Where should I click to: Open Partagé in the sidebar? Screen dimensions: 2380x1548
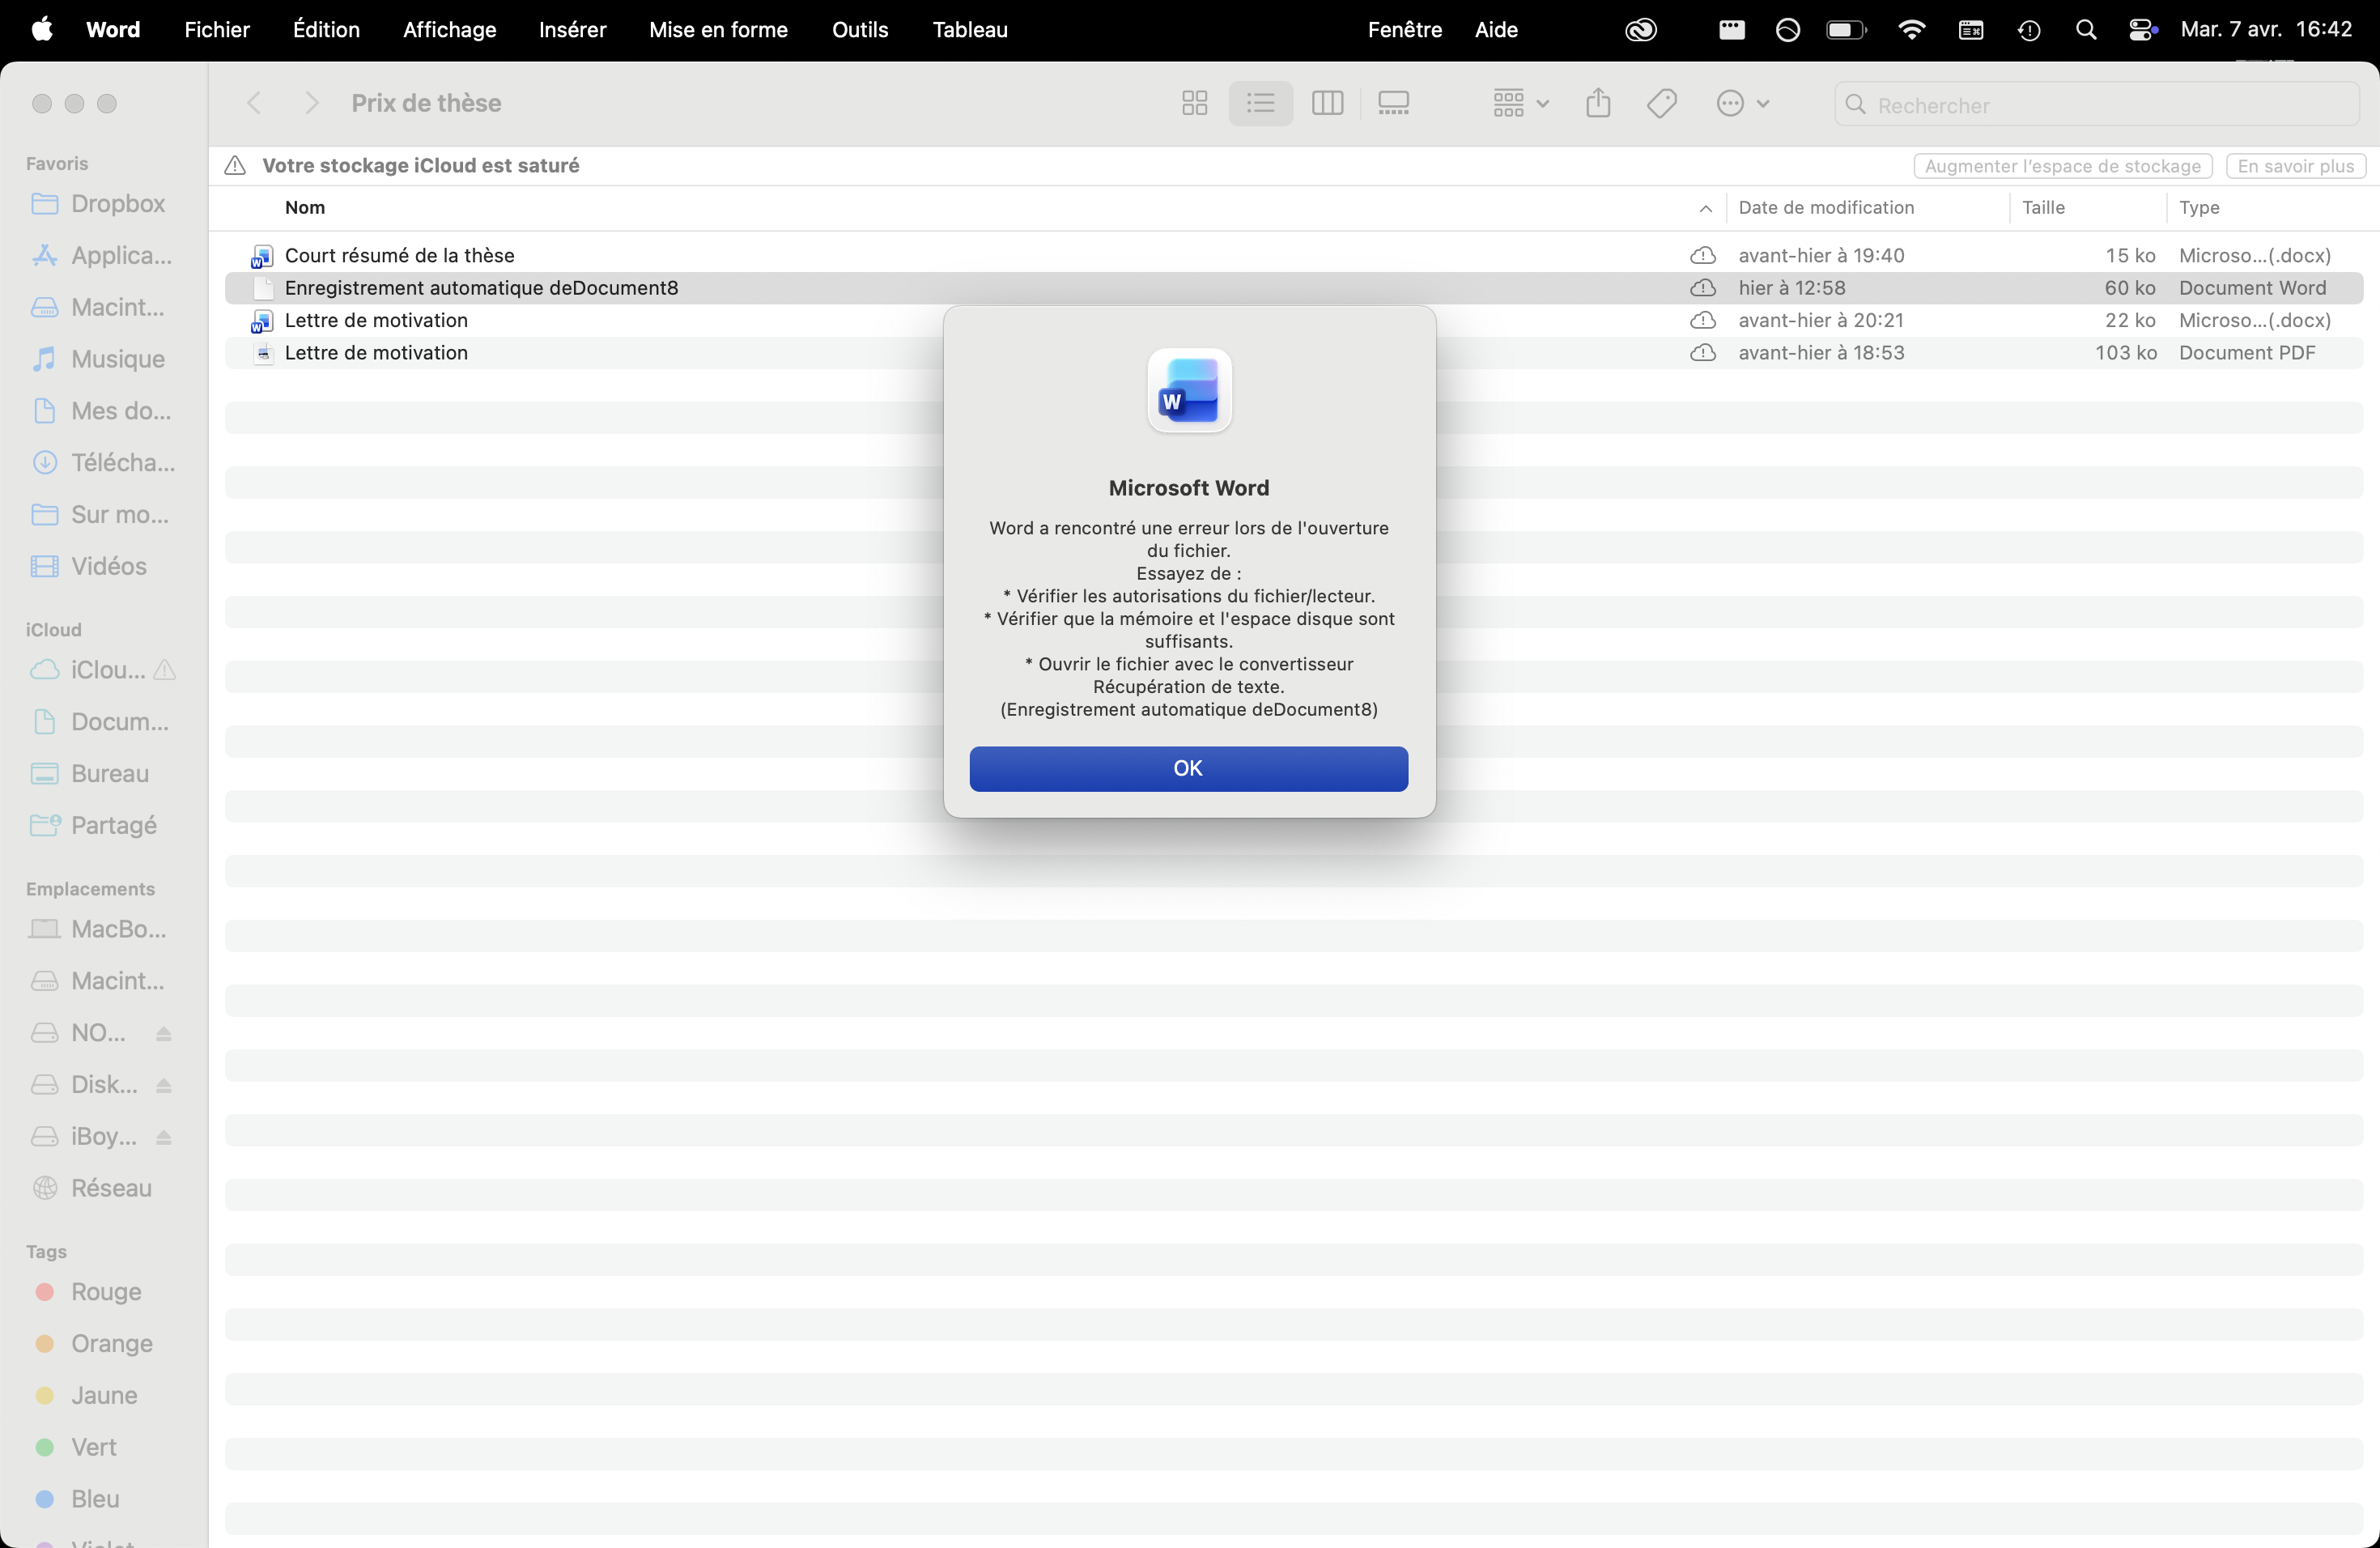pos(94,826)
